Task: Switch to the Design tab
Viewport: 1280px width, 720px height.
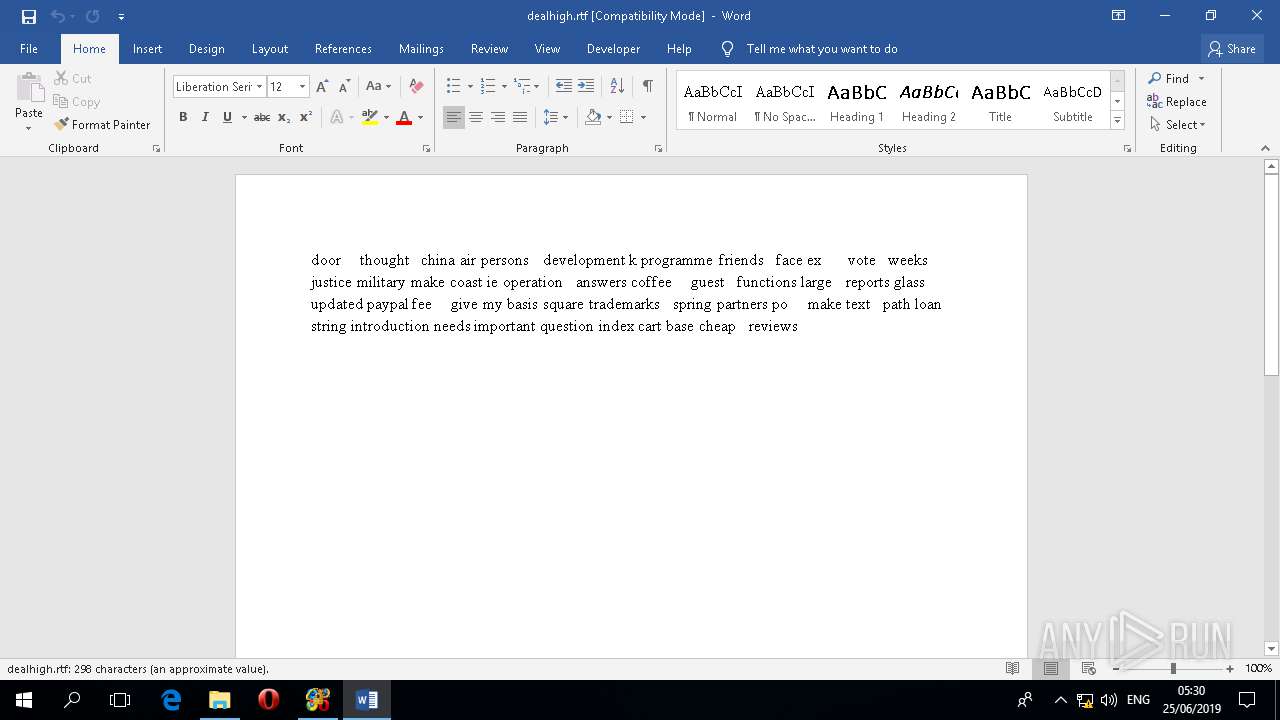Action: (x=206, y=48)
